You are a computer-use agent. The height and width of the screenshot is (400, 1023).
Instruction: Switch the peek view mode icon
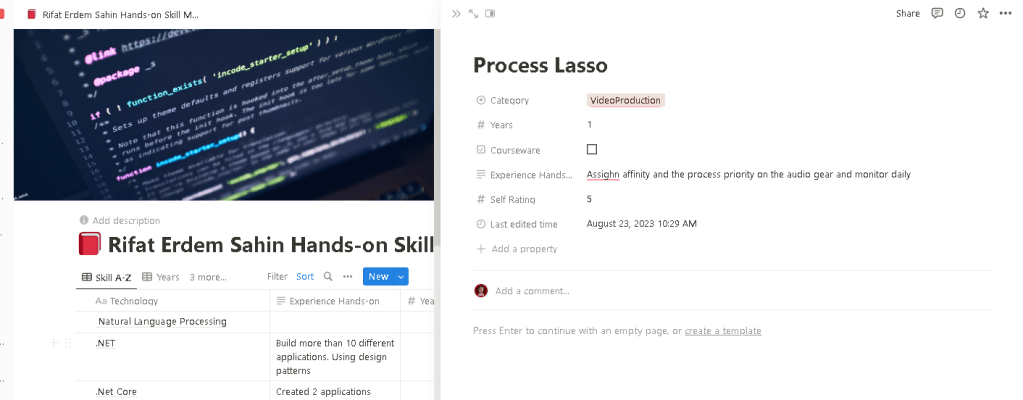(490, 13)
